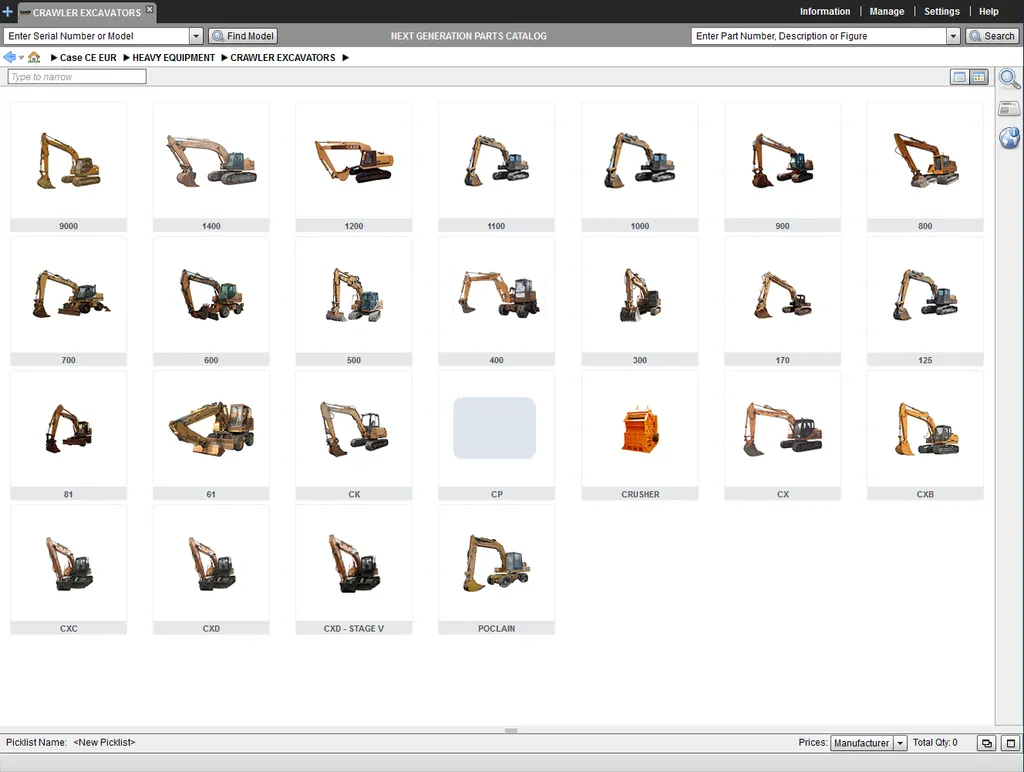Open the 600 excavator series
1024x772 pixels.
click(x=211, y=301)
